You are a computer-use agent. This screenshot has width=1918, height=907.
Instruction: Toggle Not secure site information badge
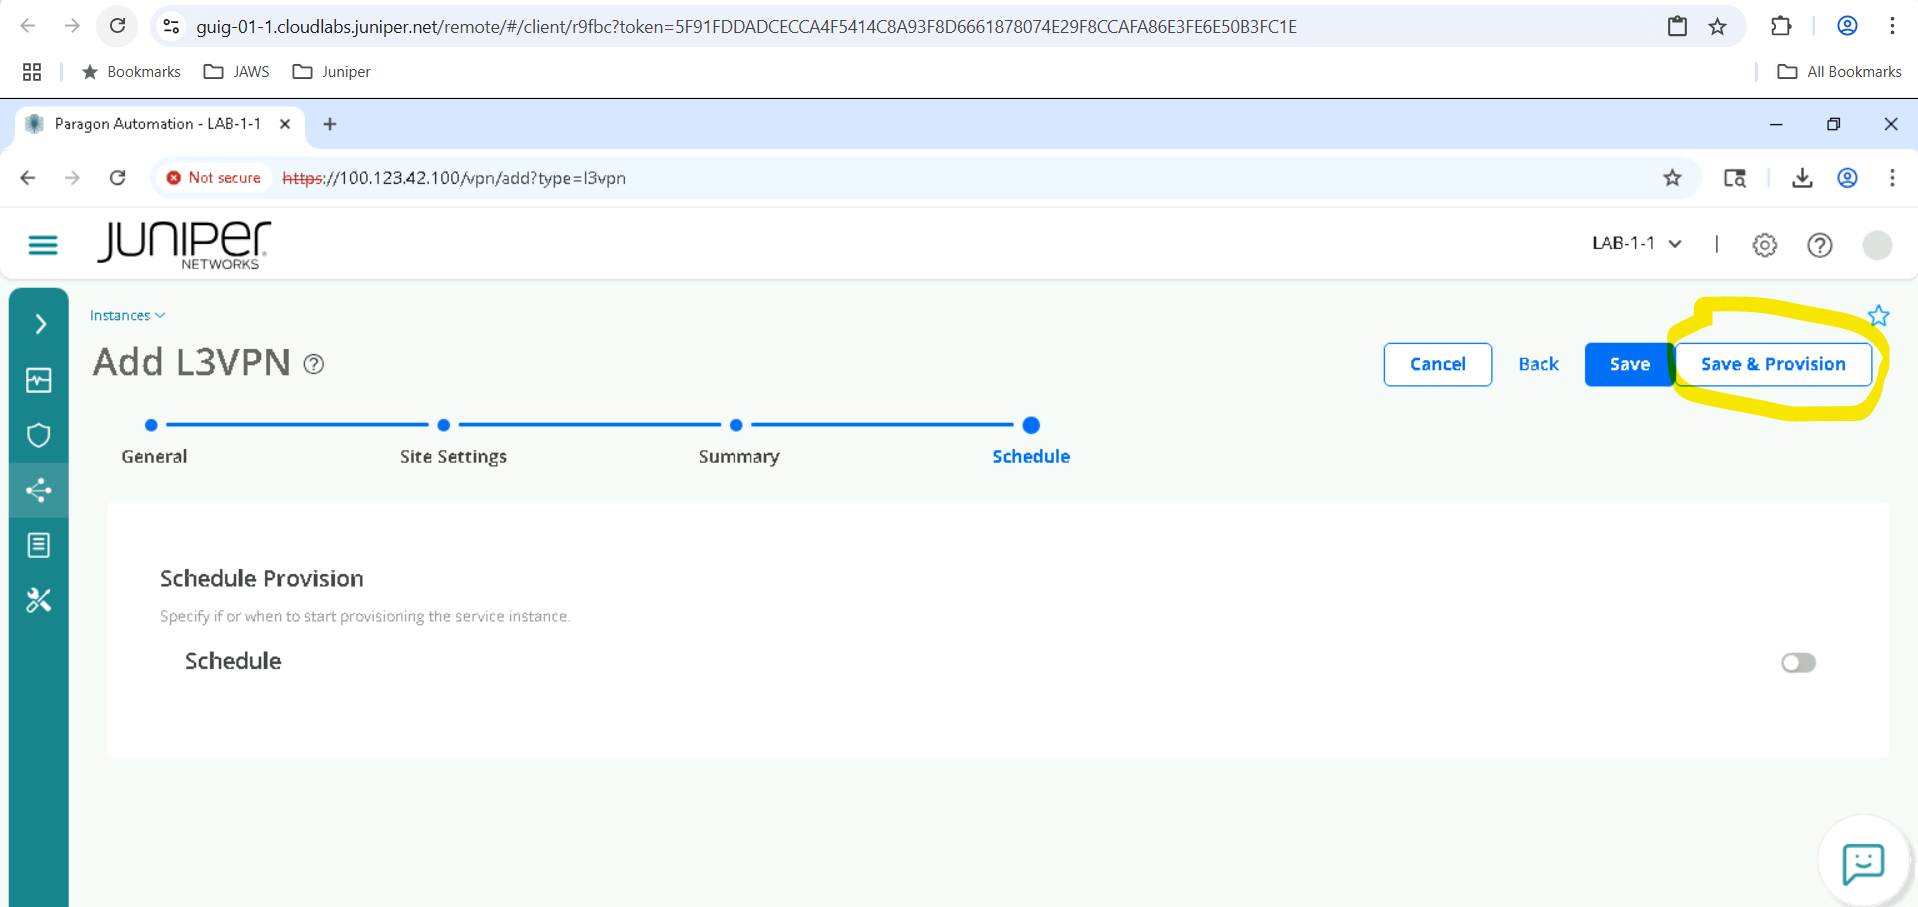click(x=213, y=178)
